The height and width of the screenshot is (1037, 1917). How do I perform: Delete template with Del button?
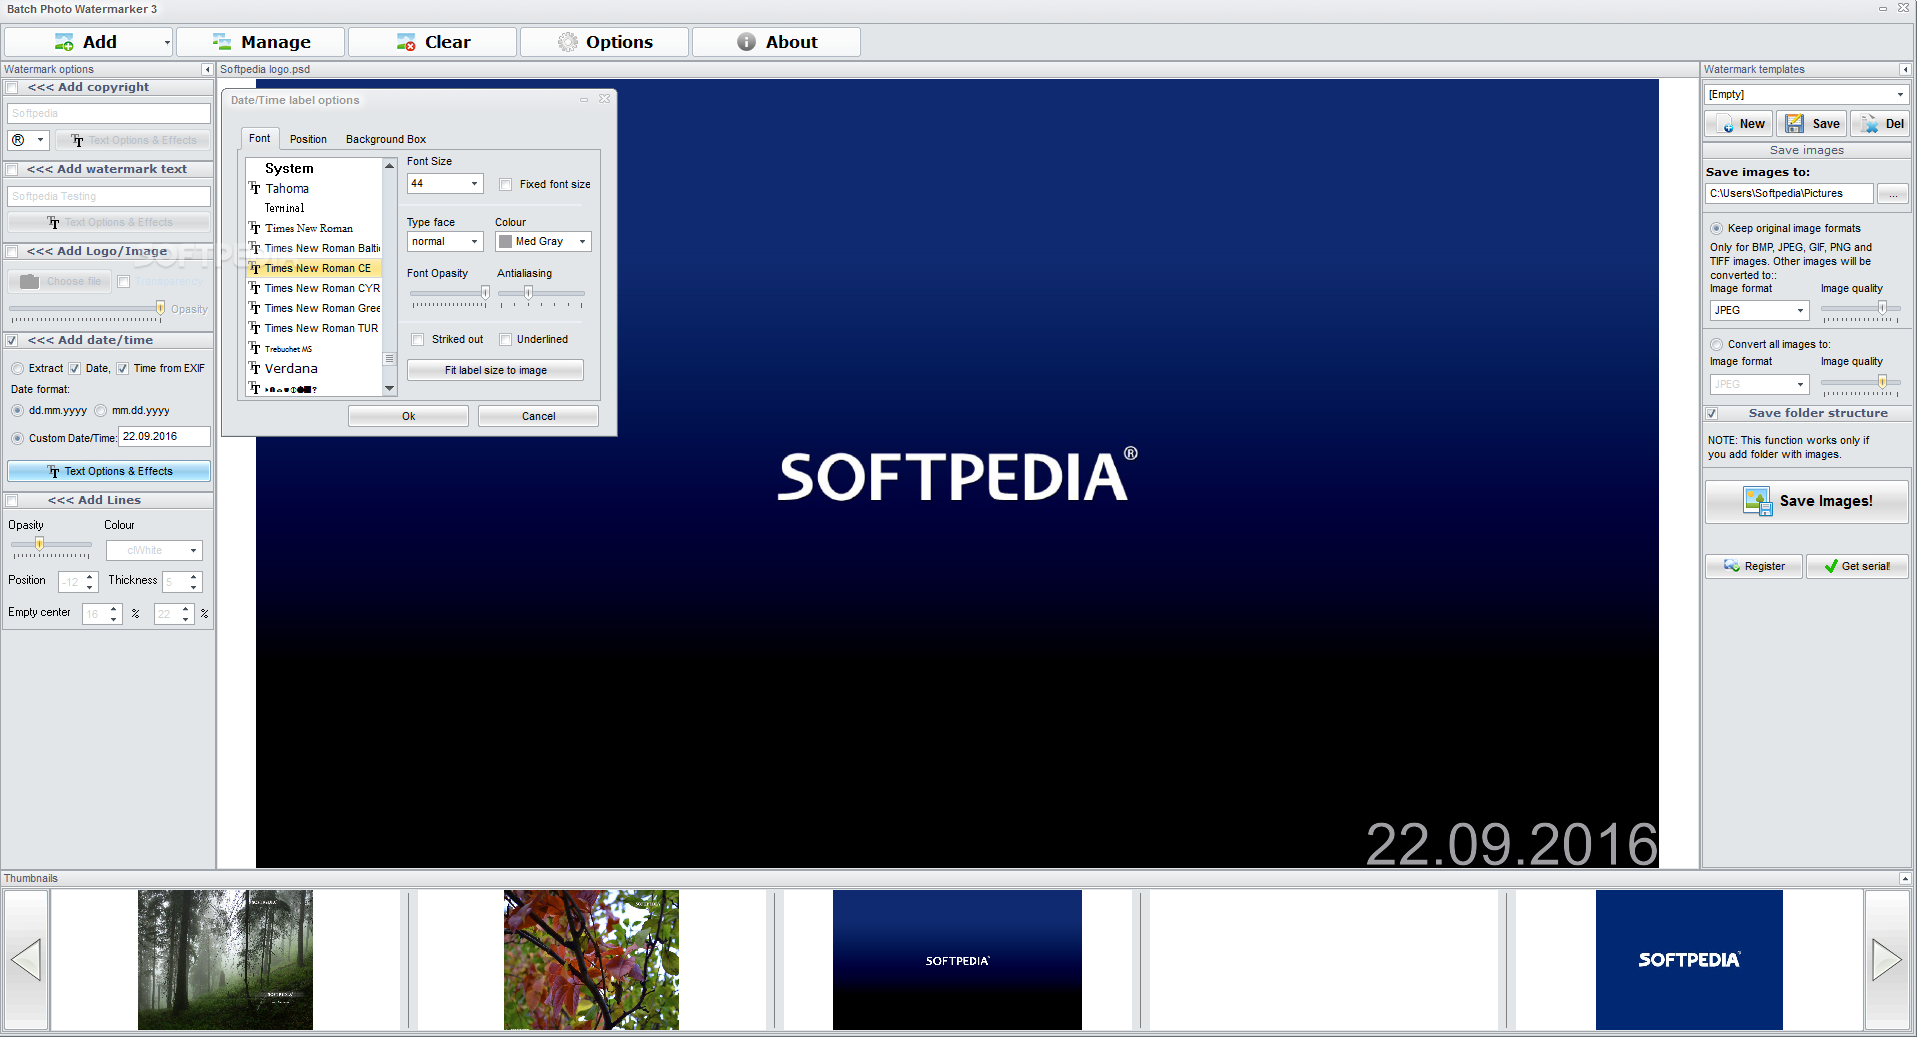click(x=1880, y=124)
